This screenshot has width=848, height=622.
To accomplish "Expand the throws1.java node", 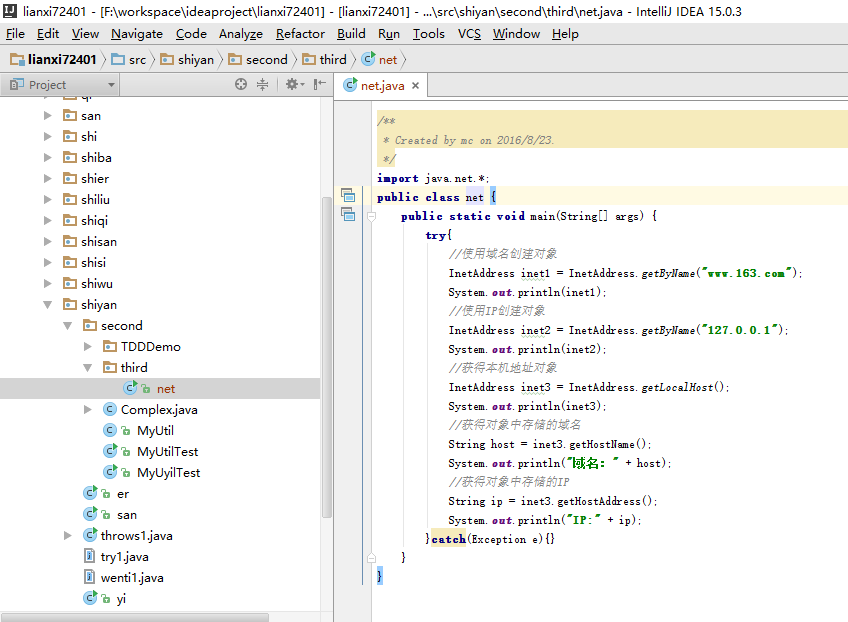I will (x=68, y=535).
